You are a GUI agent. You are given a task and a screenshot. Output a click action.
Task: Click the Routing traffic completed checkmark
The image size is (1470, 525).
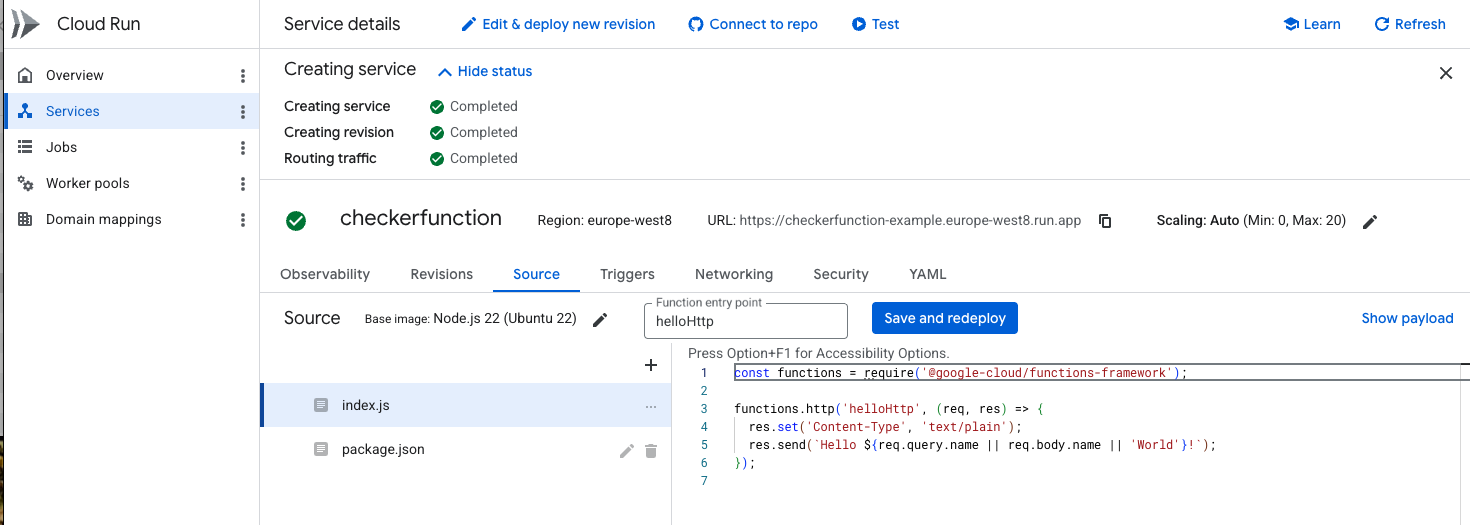click(436, 158)
